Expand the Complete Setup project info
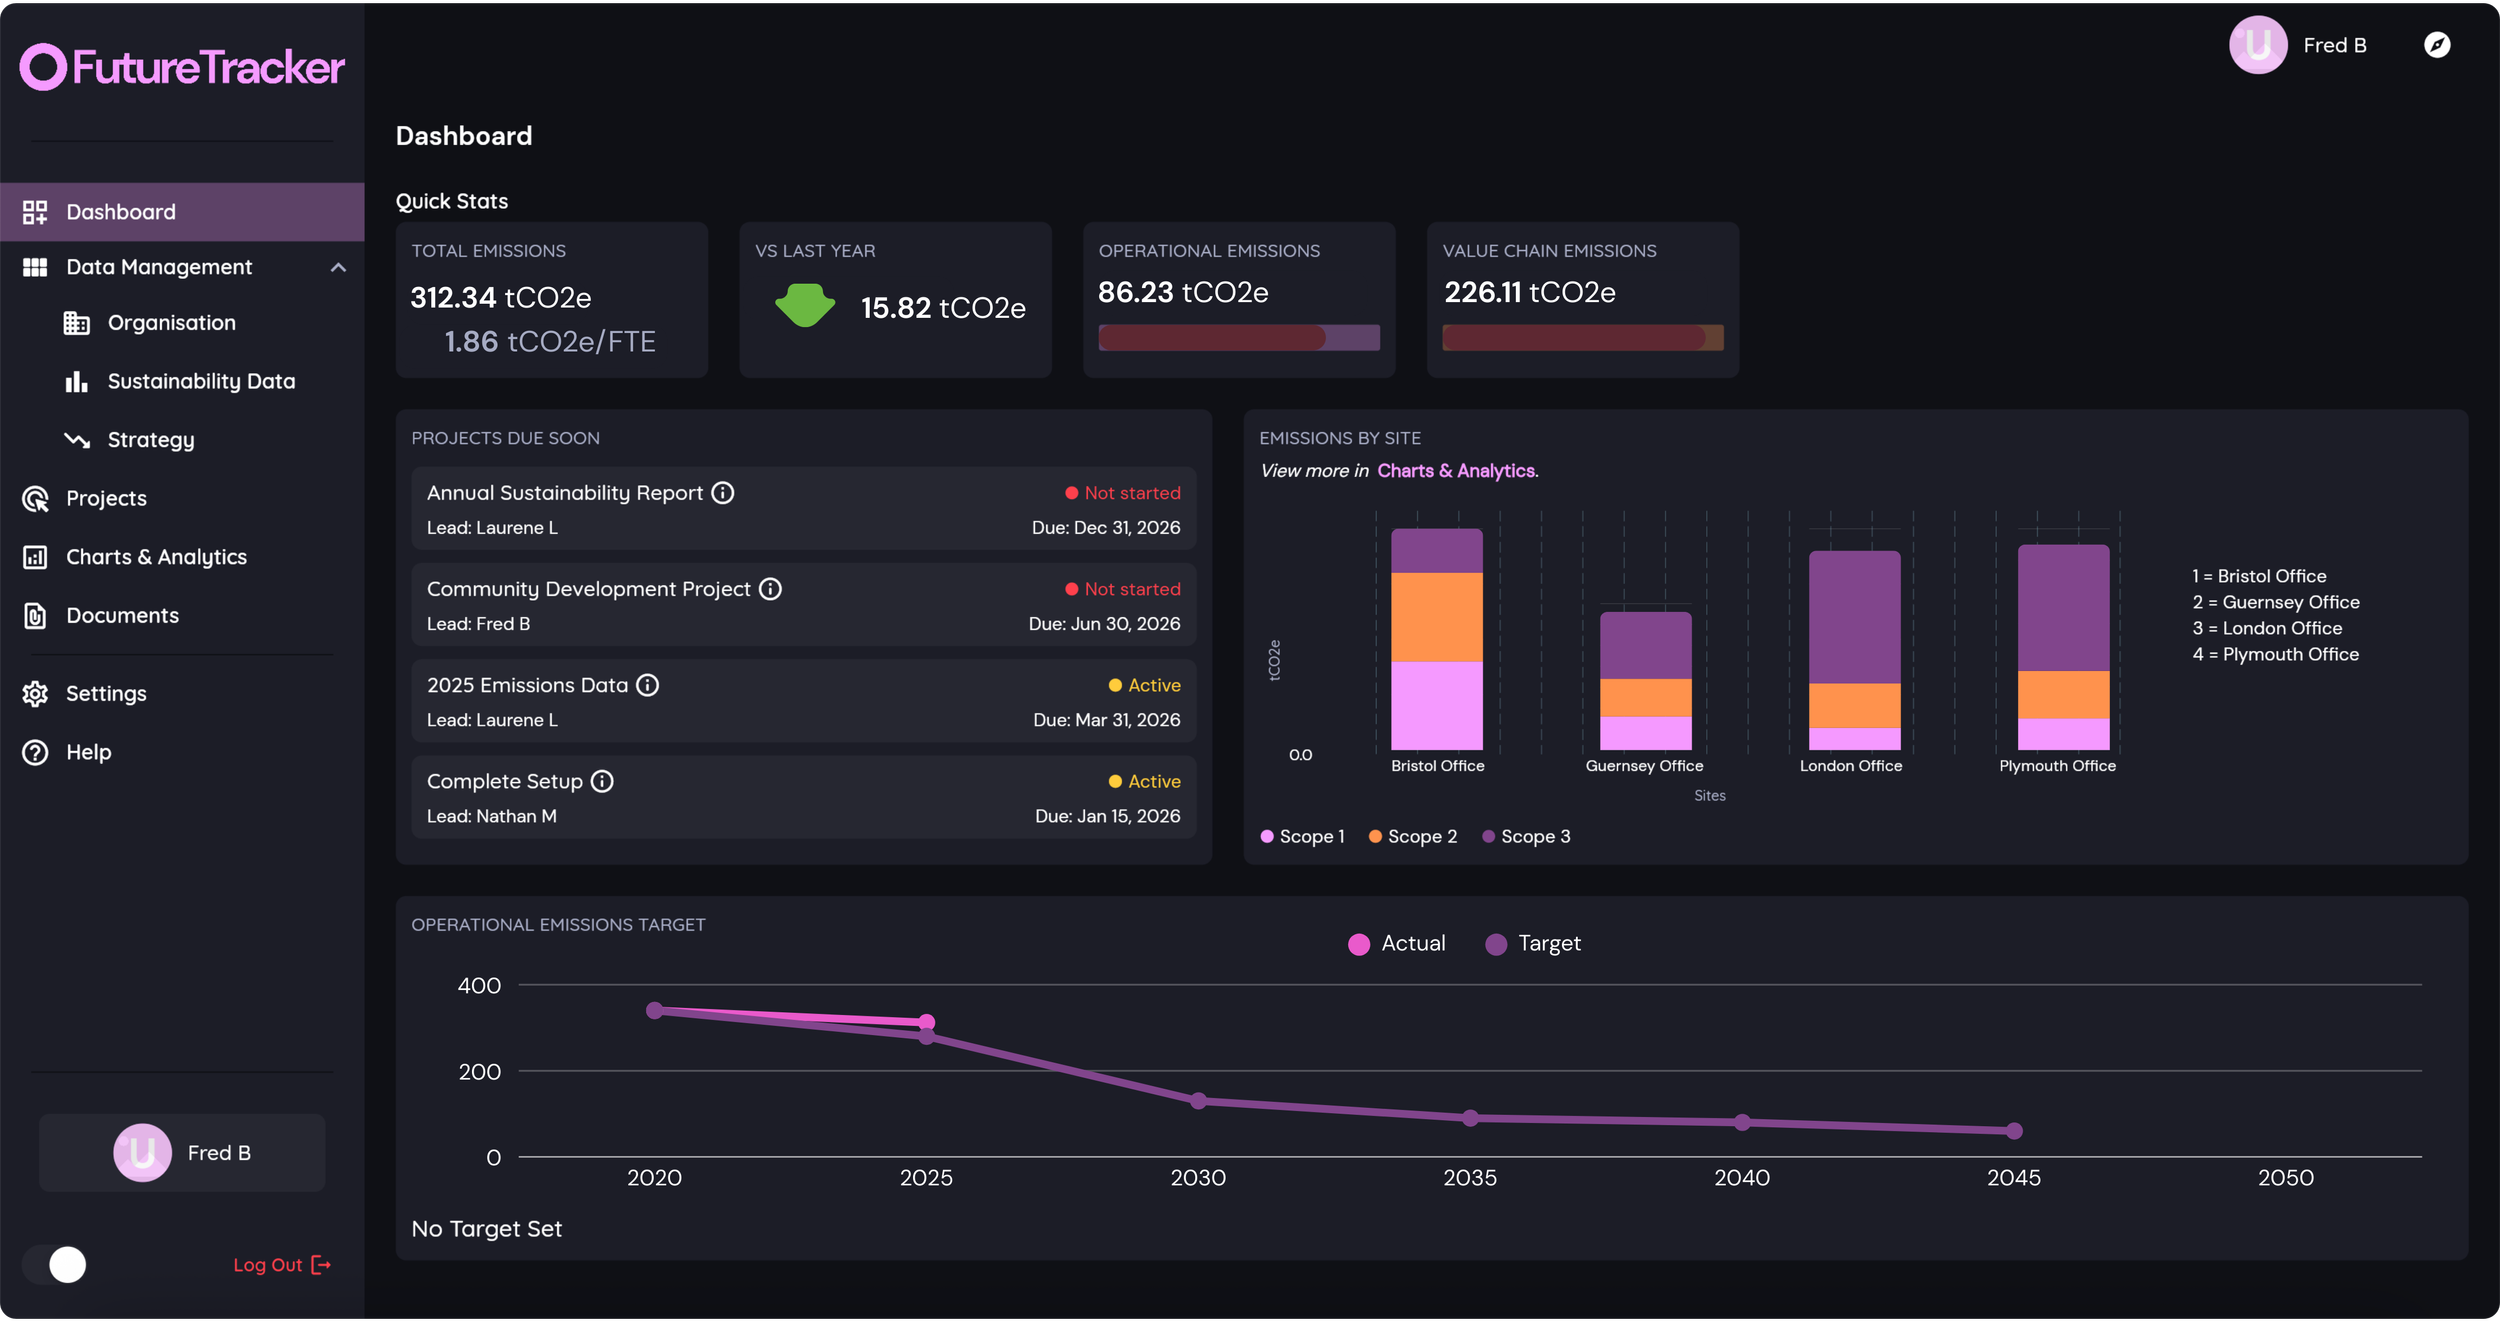Viewport: 2500px width, 1322px height. [x=602, y=781]
